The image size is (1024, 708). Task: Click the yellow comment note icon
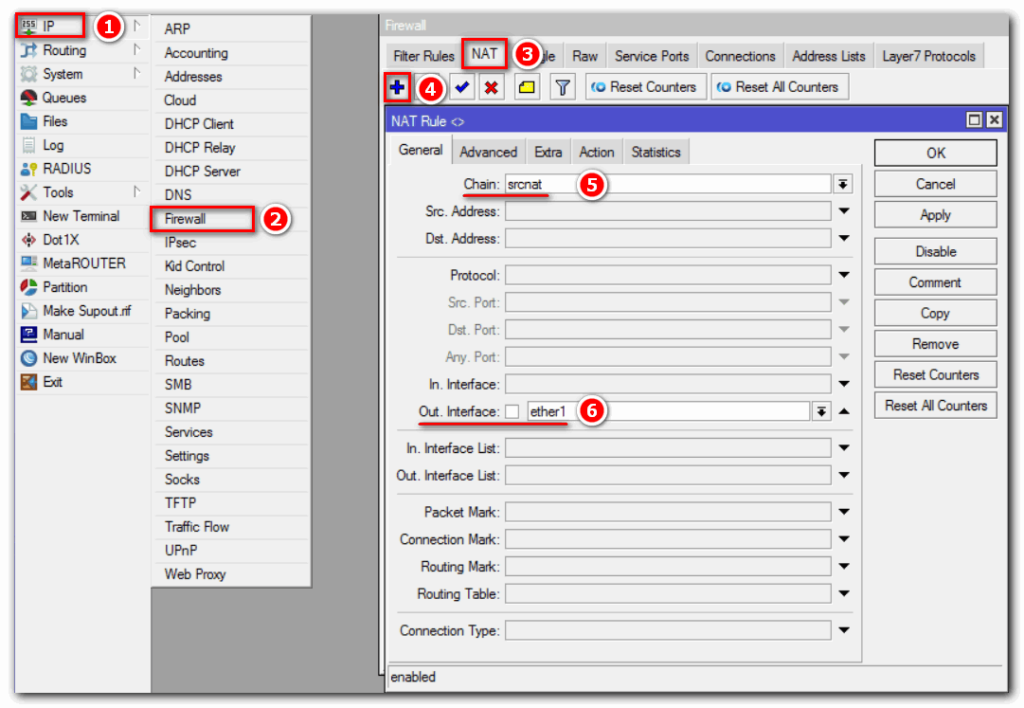point(527,88)
